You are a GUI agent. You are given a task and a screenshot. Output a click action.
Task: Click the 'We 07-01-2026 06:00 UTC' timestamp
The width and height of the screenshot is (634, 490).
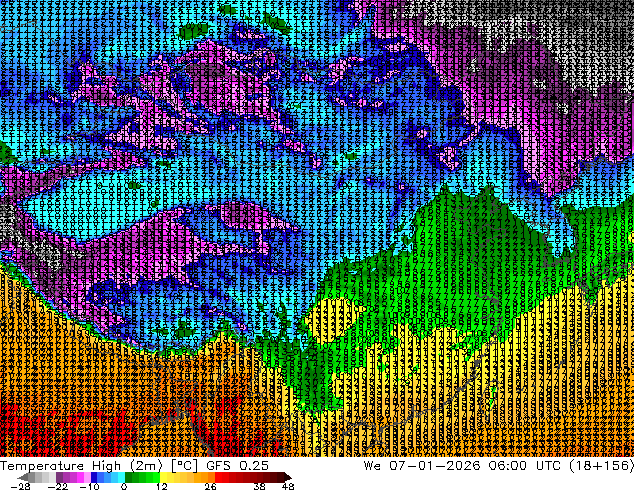[x=462, y=466]
